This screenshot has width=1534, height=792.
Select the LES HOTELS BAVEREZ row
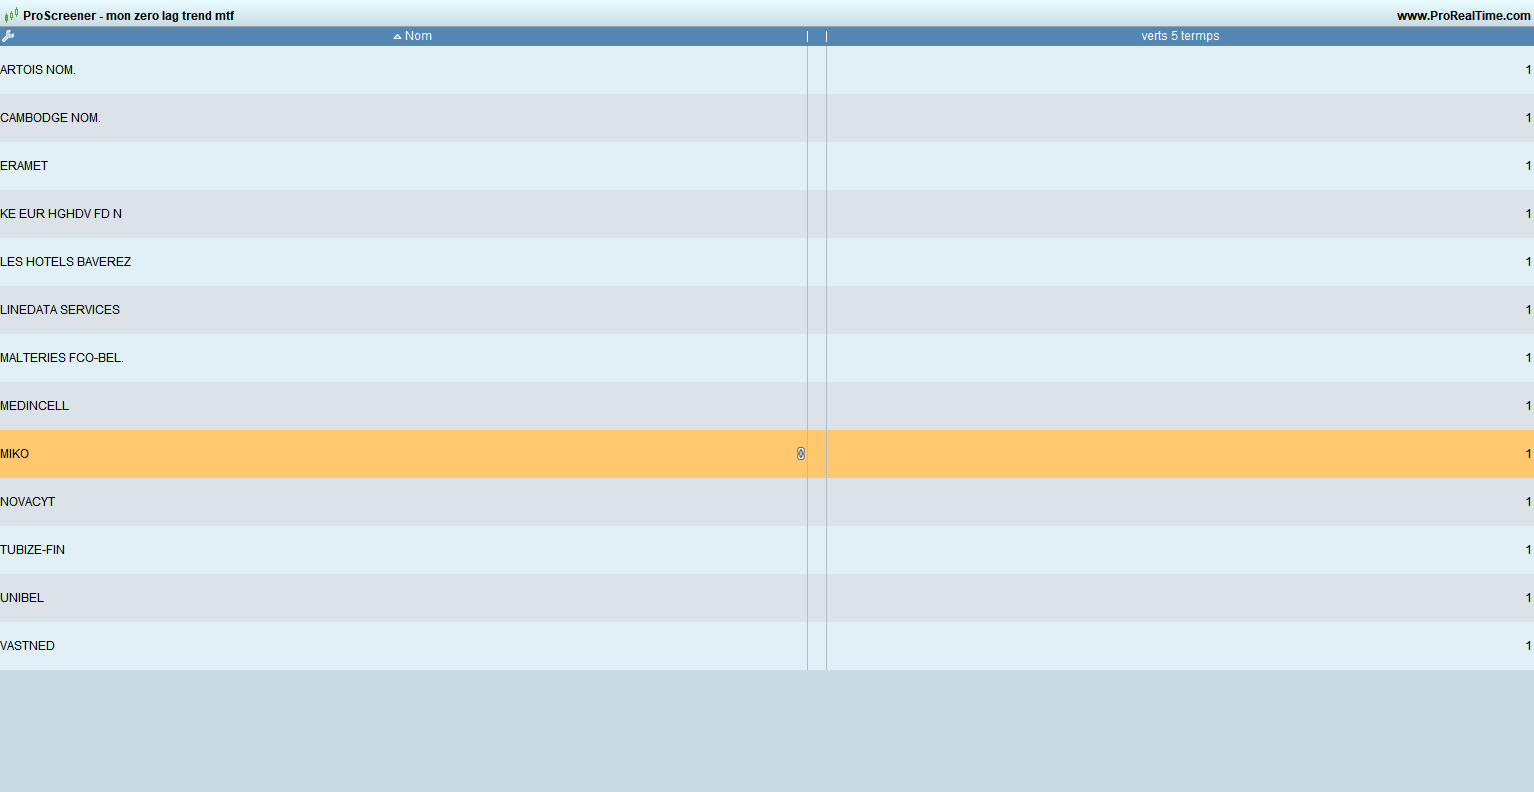767,262
